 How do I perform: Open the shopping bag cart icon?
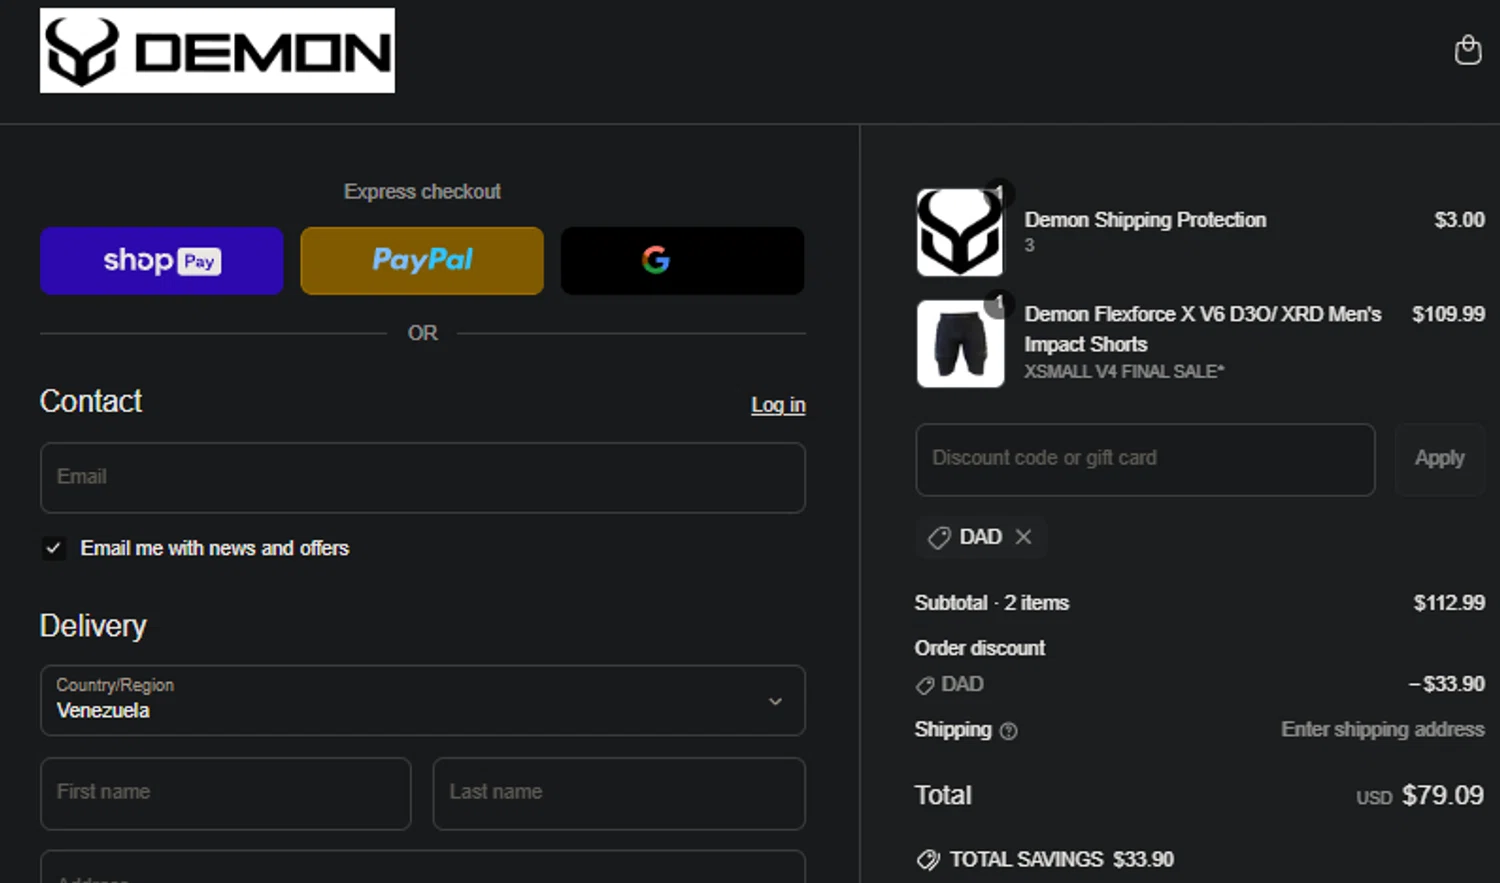1467,50
